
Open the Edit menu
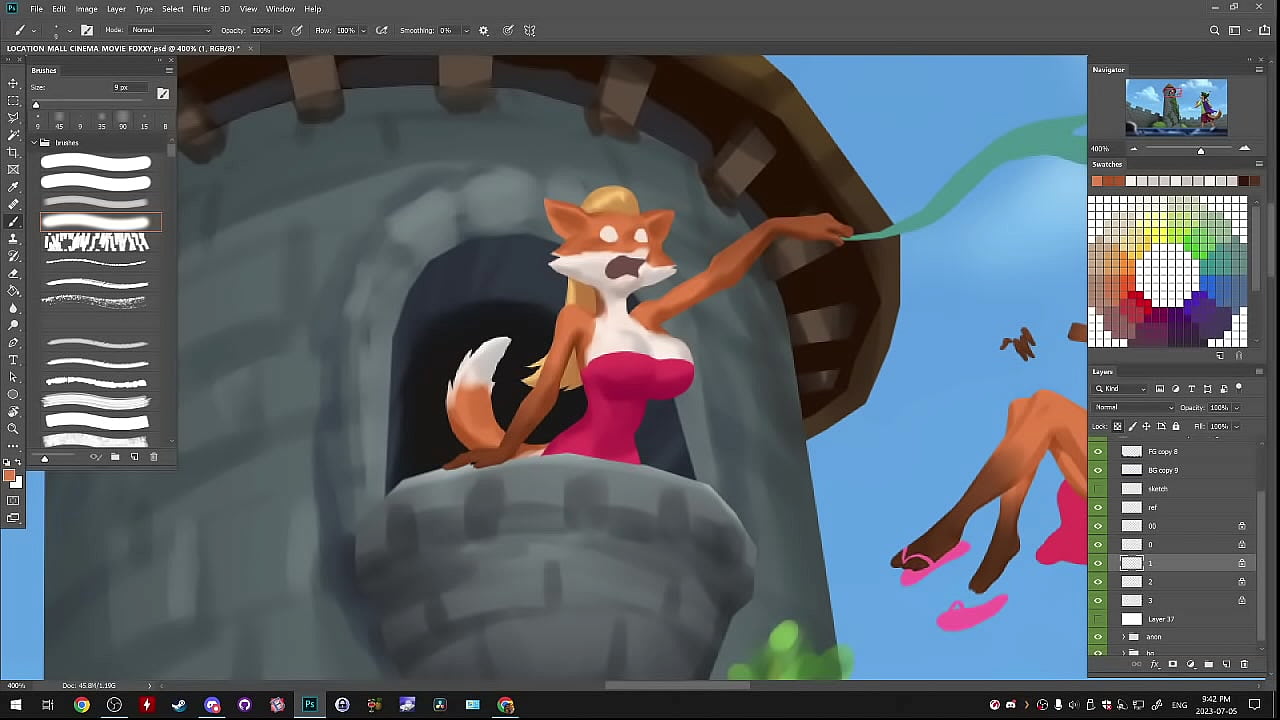coord(59,9)
